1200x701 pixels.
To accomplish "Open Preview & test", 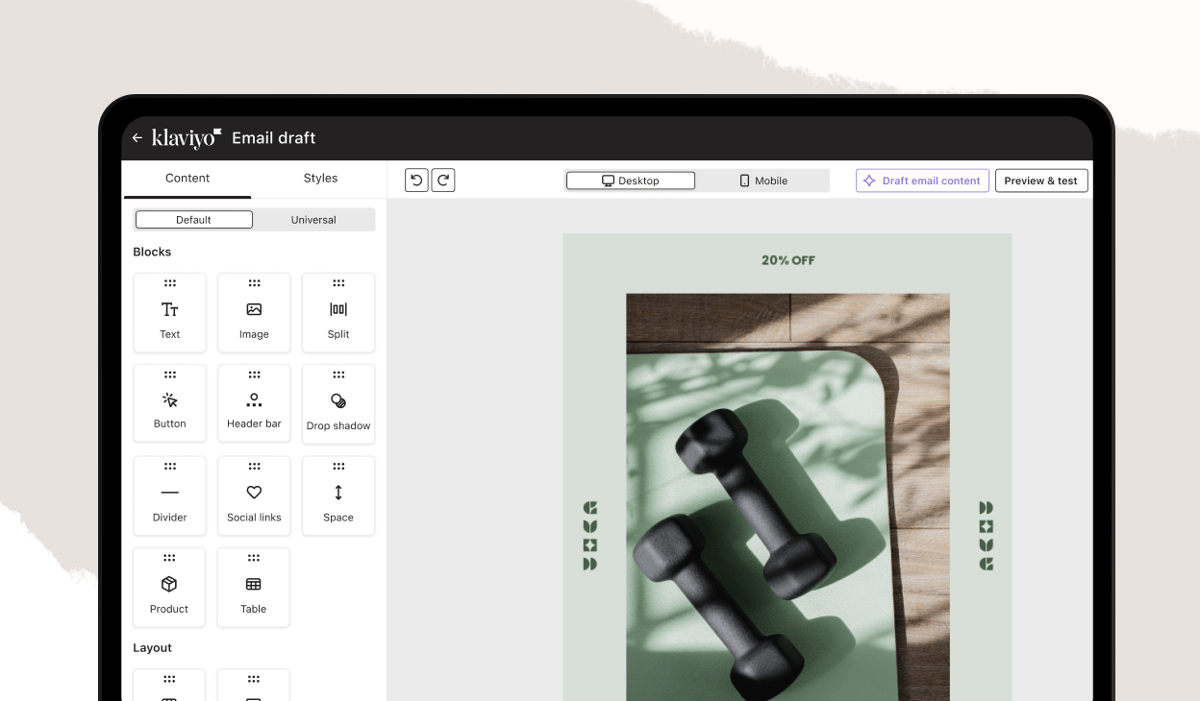I will tap(1041, 180).
